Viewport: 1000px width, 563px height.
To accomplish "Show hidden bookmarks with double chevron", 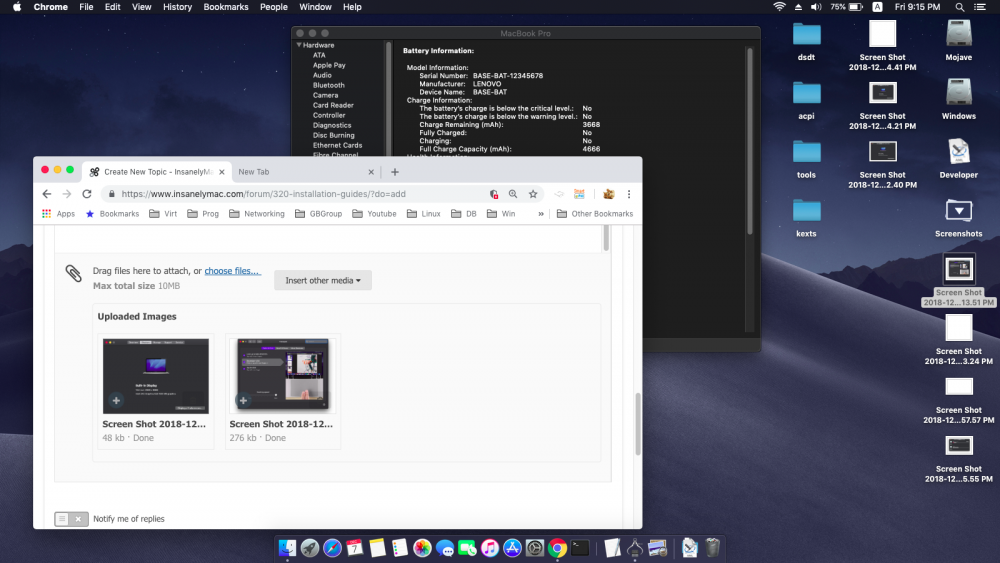I will pos(541,214).
